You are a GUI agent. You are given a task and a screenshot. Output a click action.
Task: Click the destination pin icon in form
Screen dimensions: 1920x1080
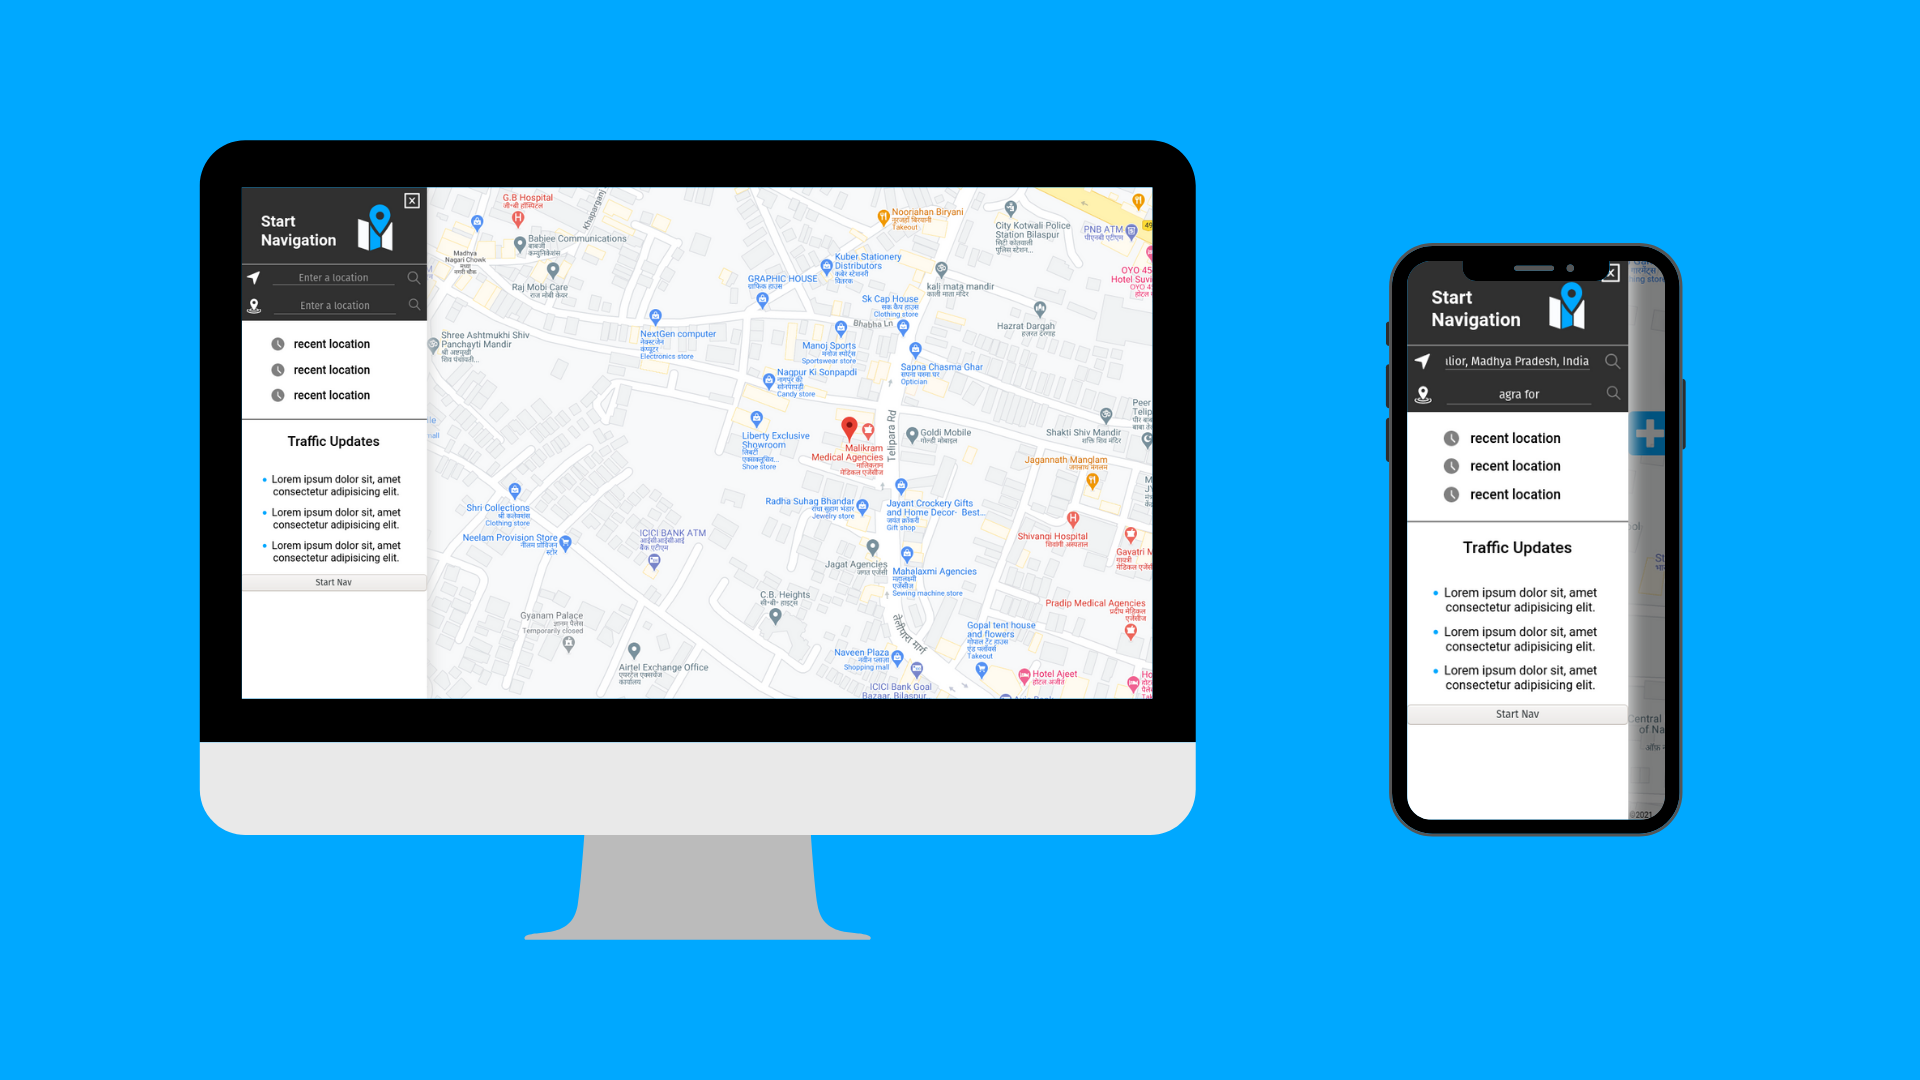coord(253,305)
